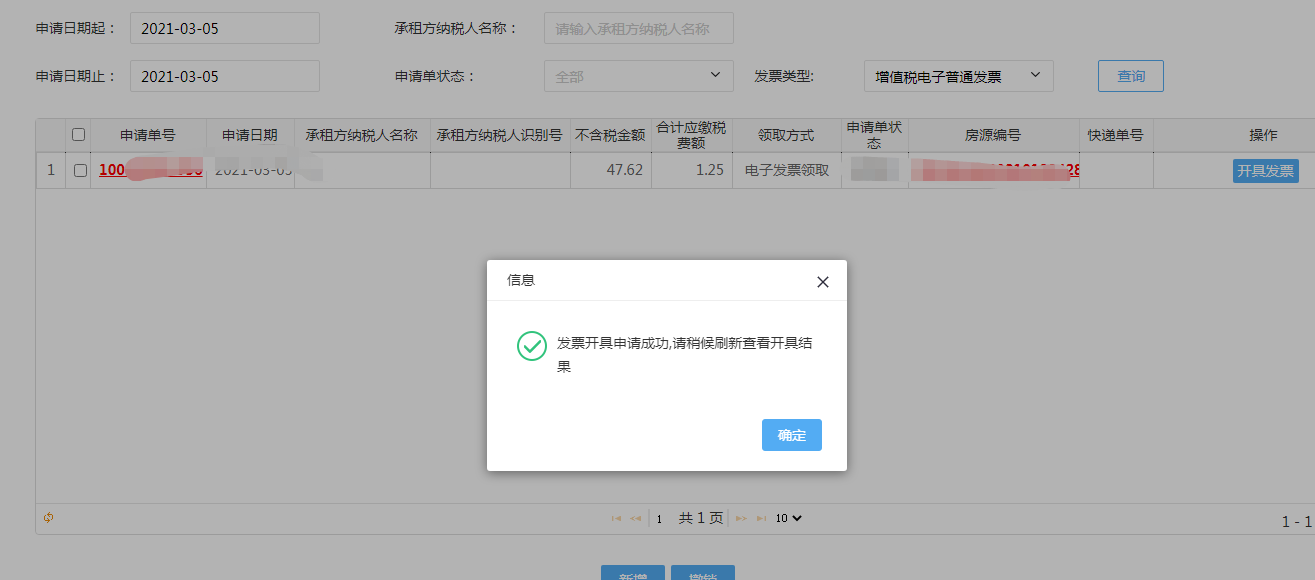
Task: Click the 申请日期起 date input field
Action: point(224,27)
